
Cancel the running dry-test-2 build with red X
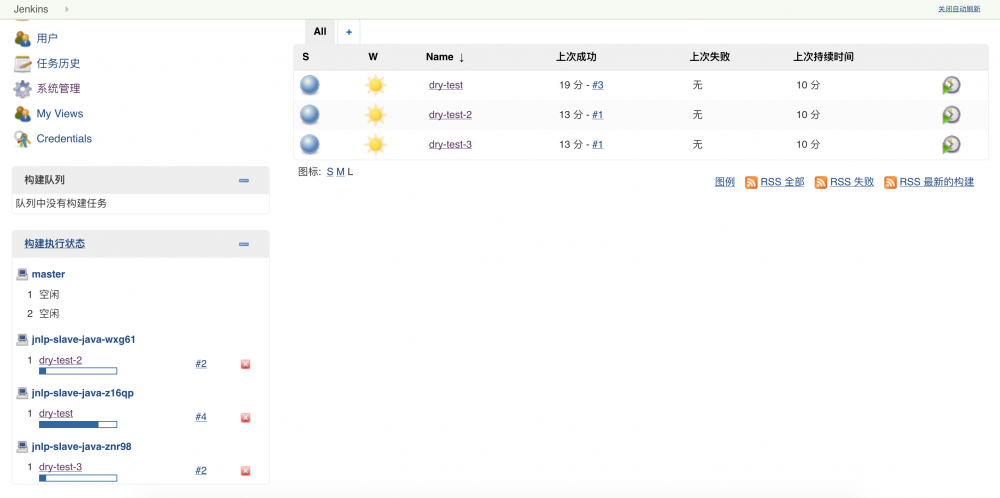[x=246, y=364]
